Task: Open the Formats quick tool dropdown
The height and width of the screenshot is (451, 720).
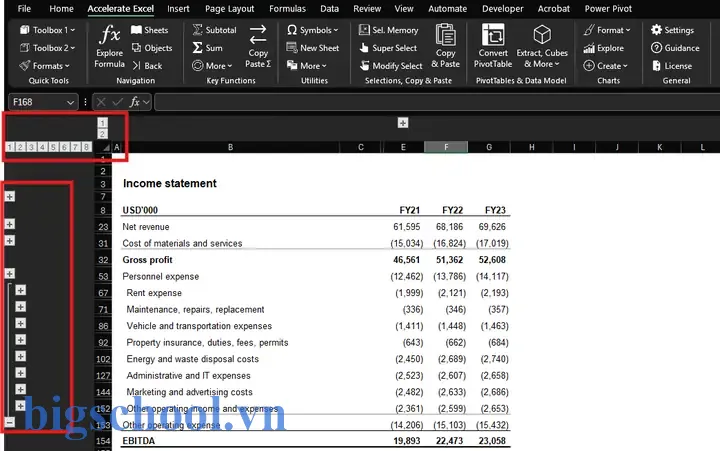Action: click(x=45, y=66)
